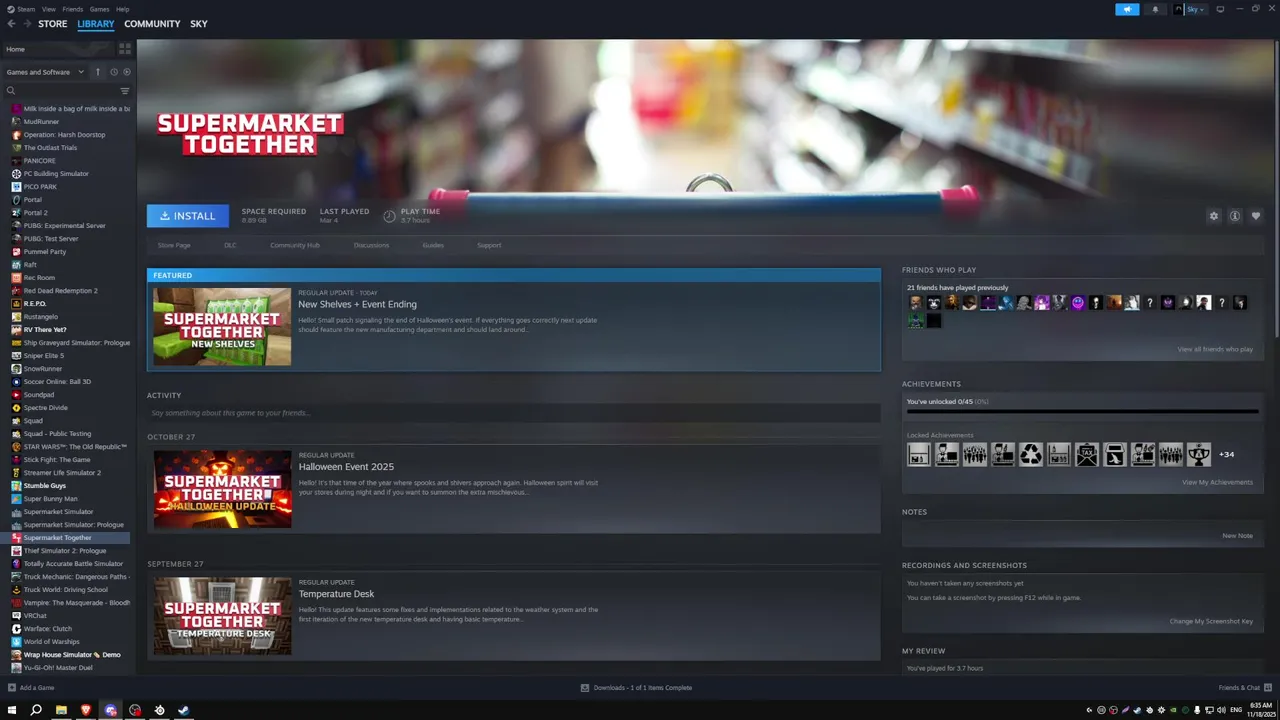Open the Friends menu

click(73, 9)
